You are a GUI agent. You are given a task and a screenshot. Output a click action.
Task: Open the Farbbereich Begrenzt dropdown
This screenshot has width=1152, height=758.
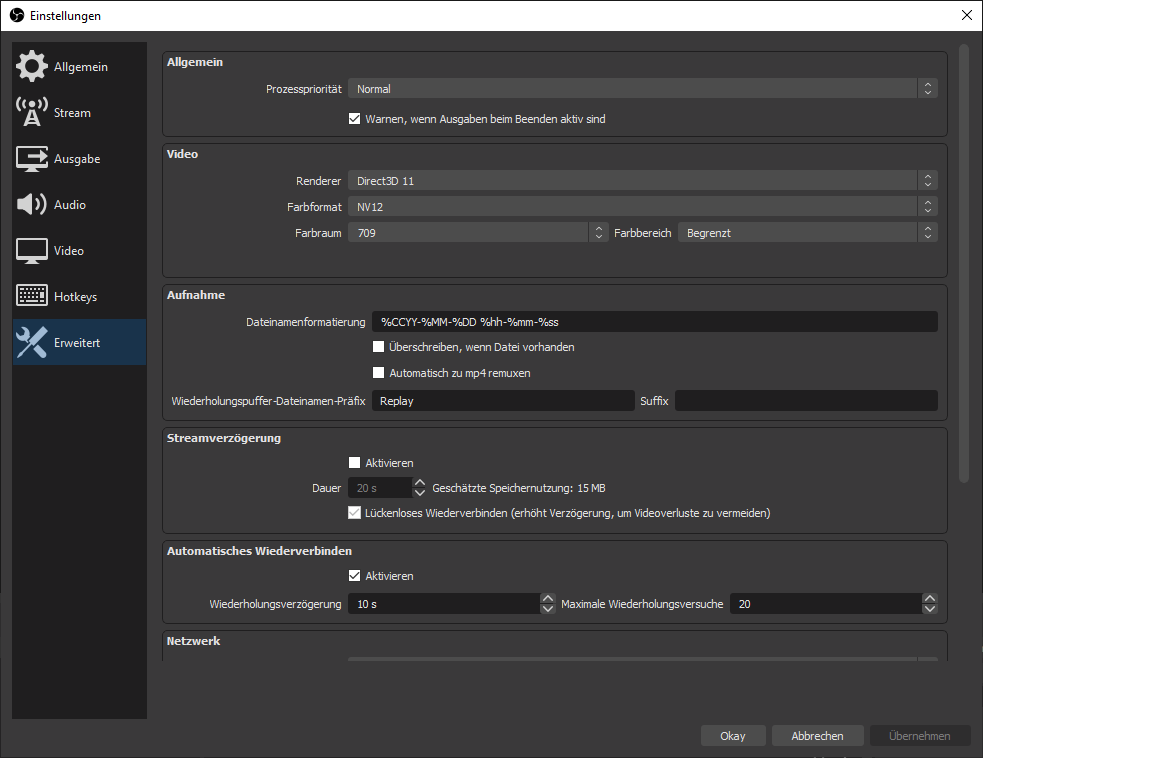point(807,233)
